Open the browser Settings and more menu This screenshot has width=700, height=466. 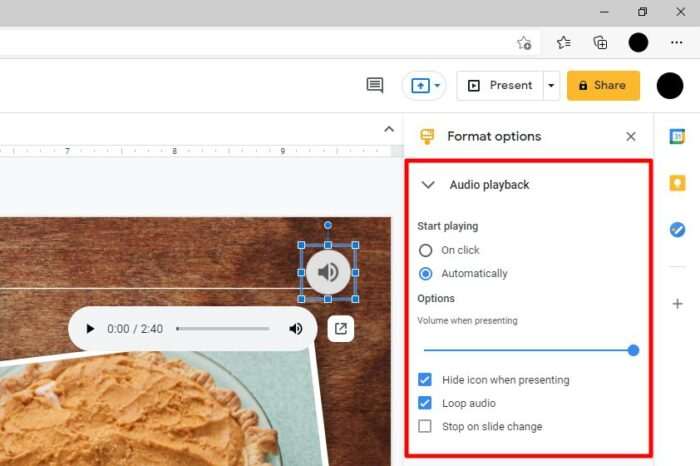point(676,43)
